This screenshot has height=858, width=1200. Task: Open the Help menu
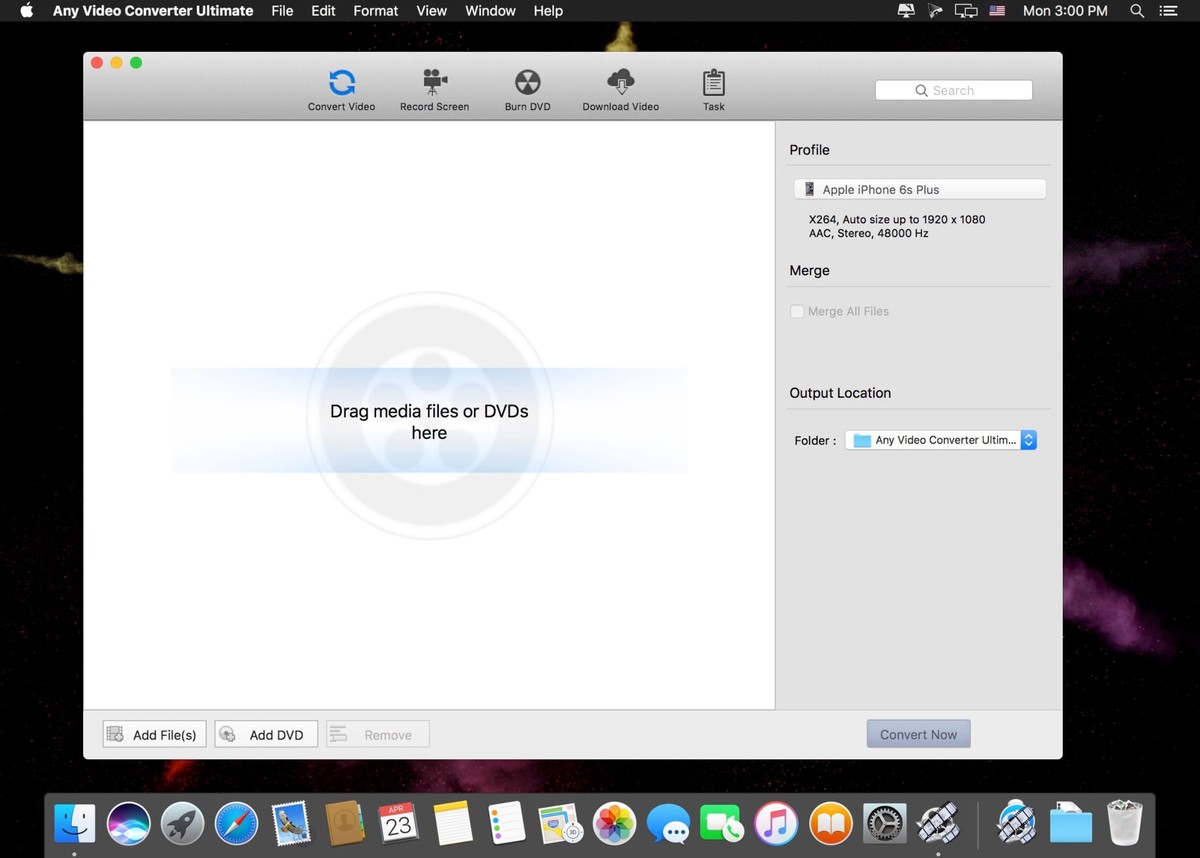click(548, 11)
